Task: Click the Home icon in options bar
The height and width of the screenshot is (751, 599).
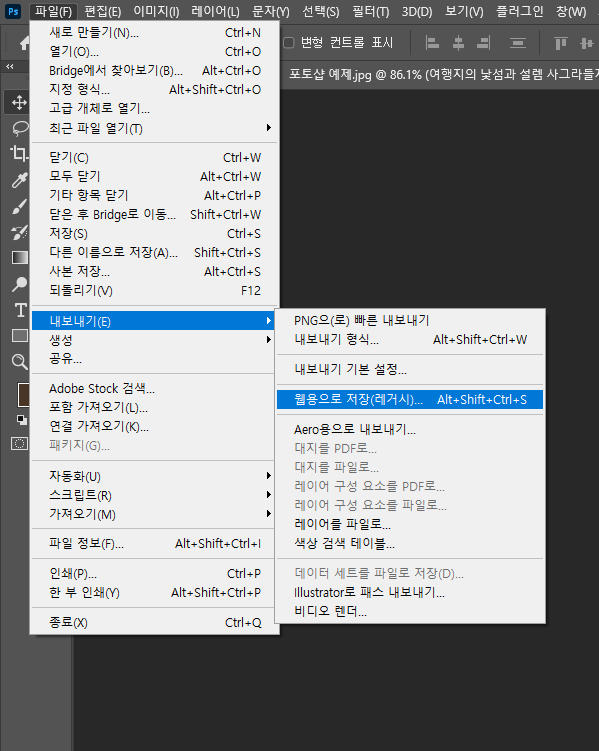Action: 24,43
